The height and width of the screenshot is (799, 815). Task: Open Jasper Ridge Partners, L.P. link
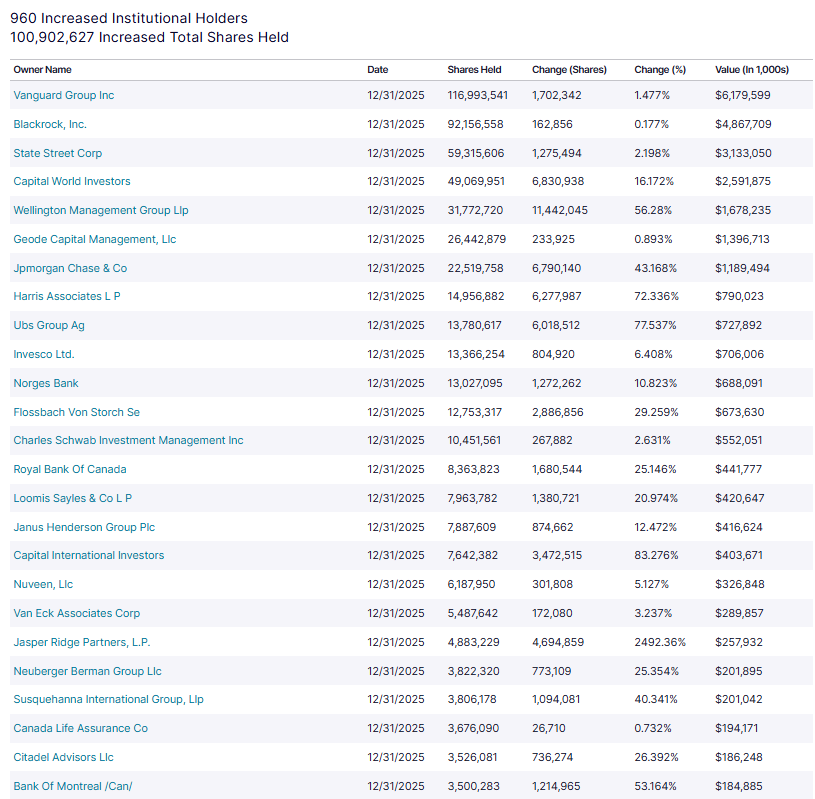(82, 643)
